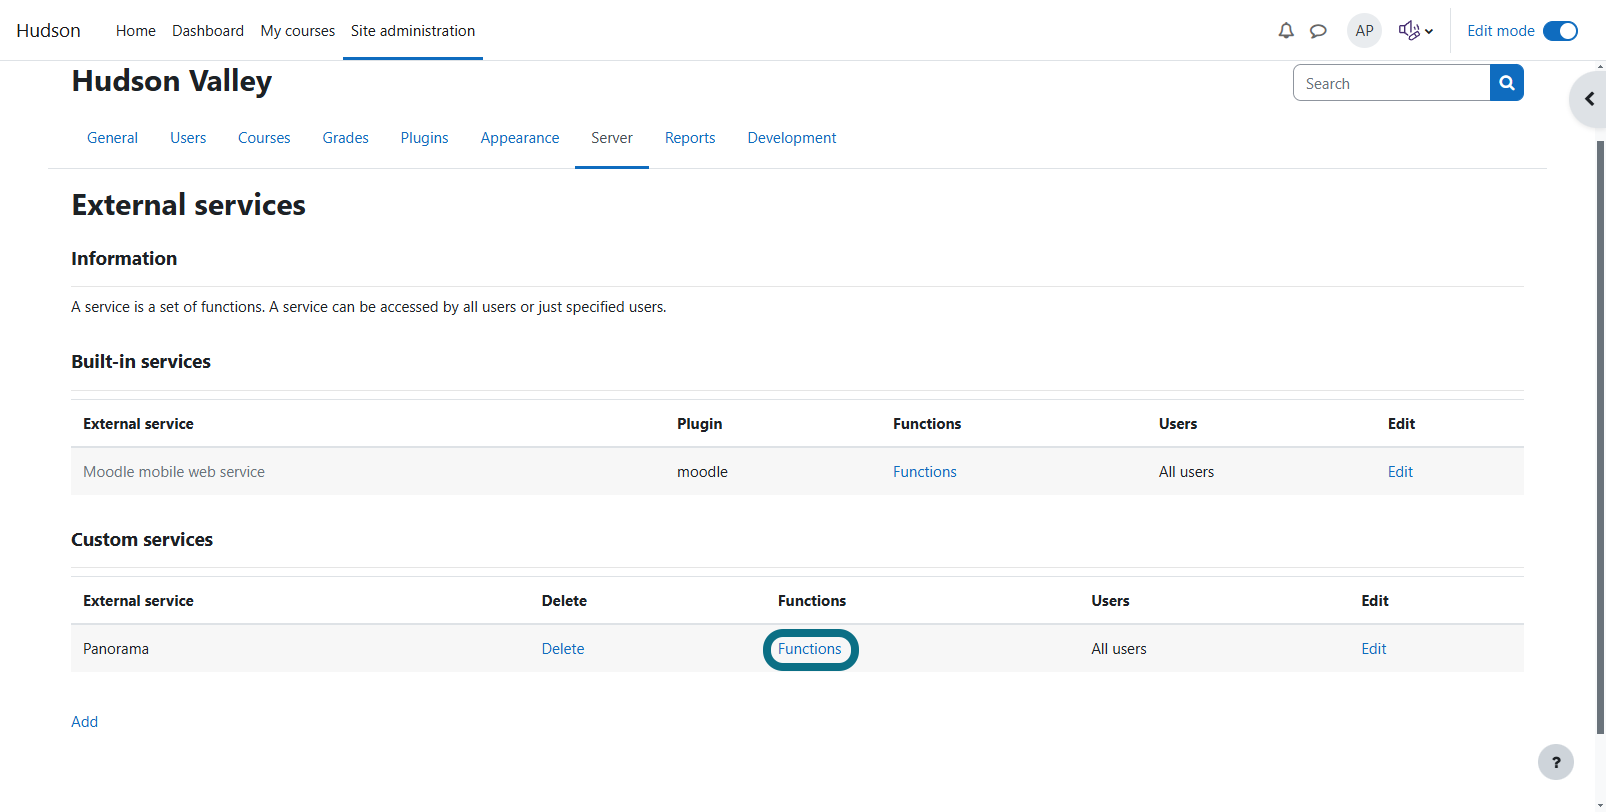Switch to the Appearance tab

(x=520, y=138)
